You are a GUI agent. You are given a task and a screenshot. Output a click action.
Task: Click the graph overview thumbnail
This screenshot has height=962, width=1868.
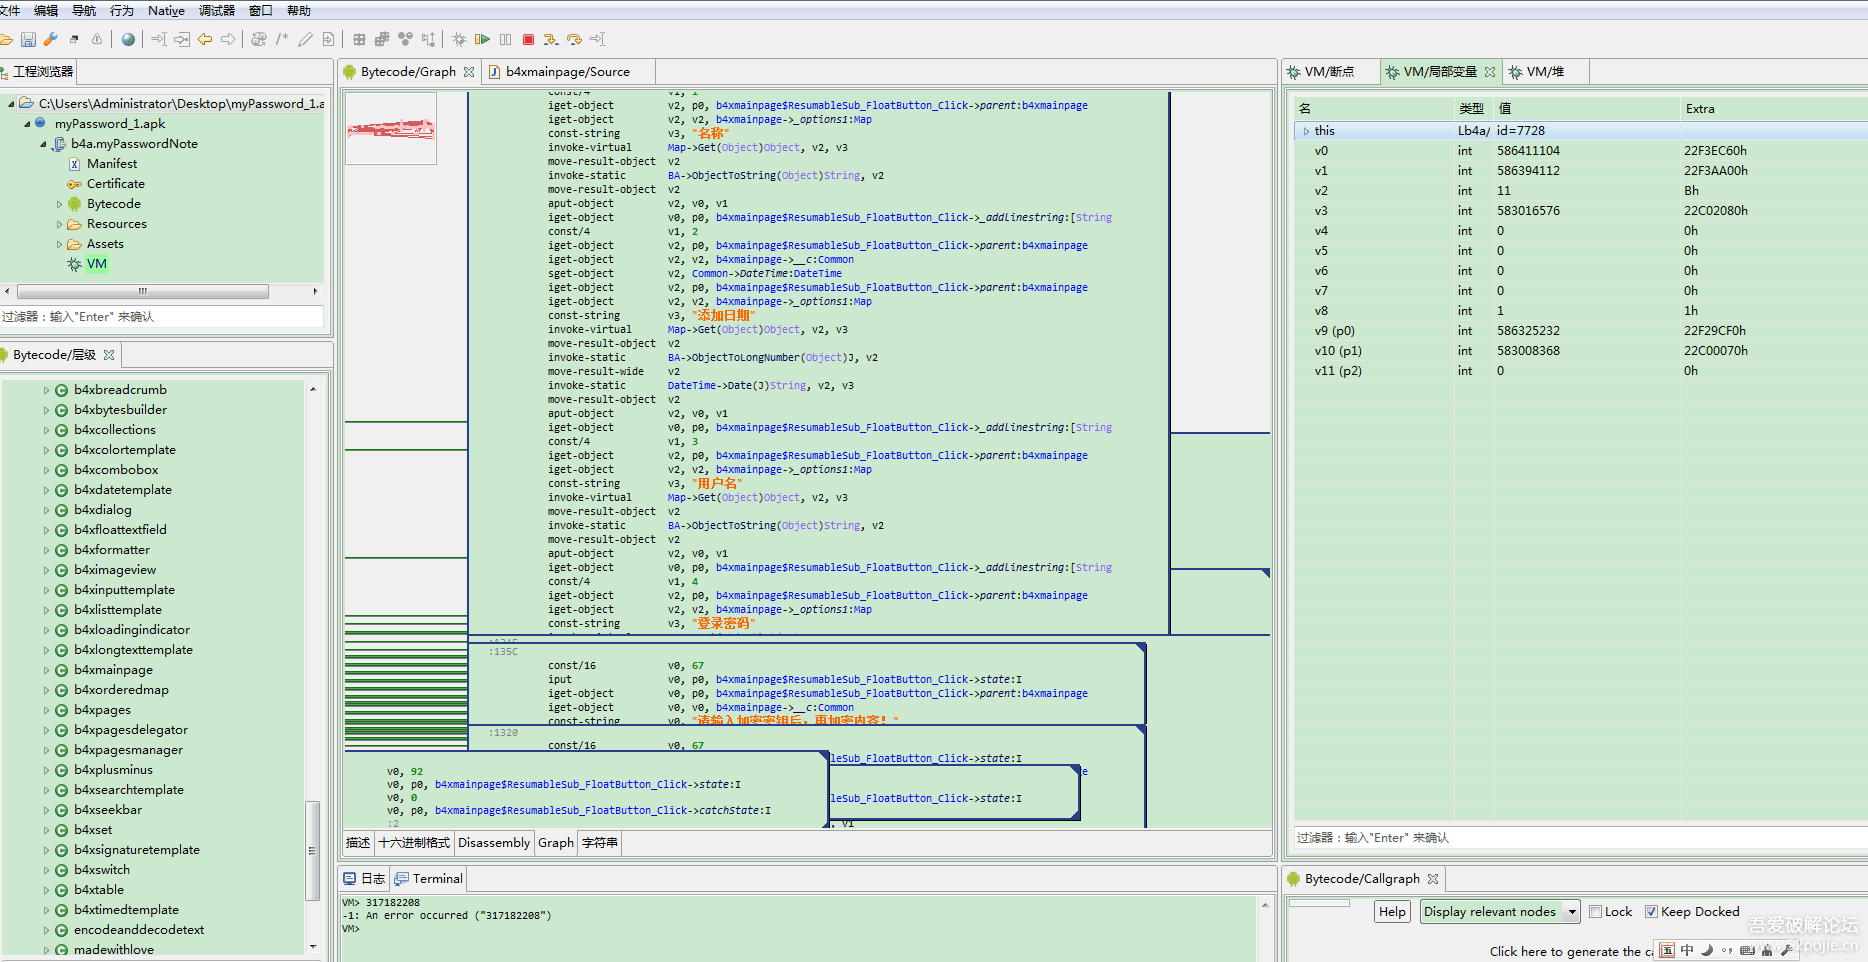pos(391,129)
